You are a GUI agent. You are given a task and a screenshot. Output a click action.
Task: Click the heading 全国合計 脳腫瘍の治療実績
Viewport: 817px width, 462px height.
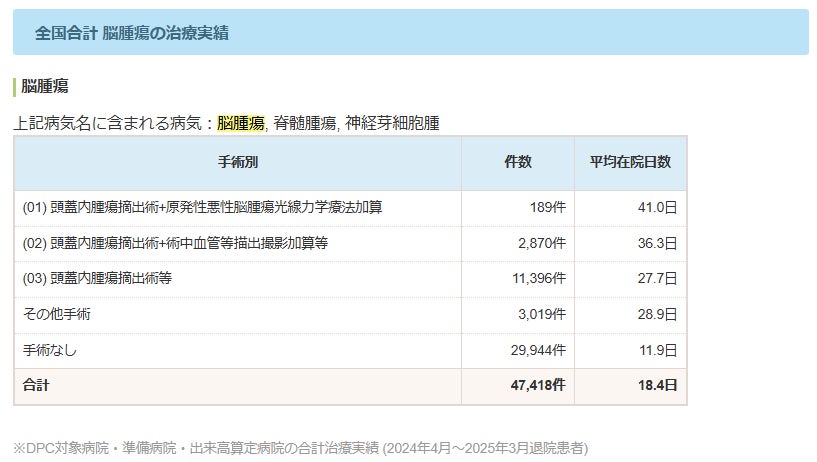(132, 33)
